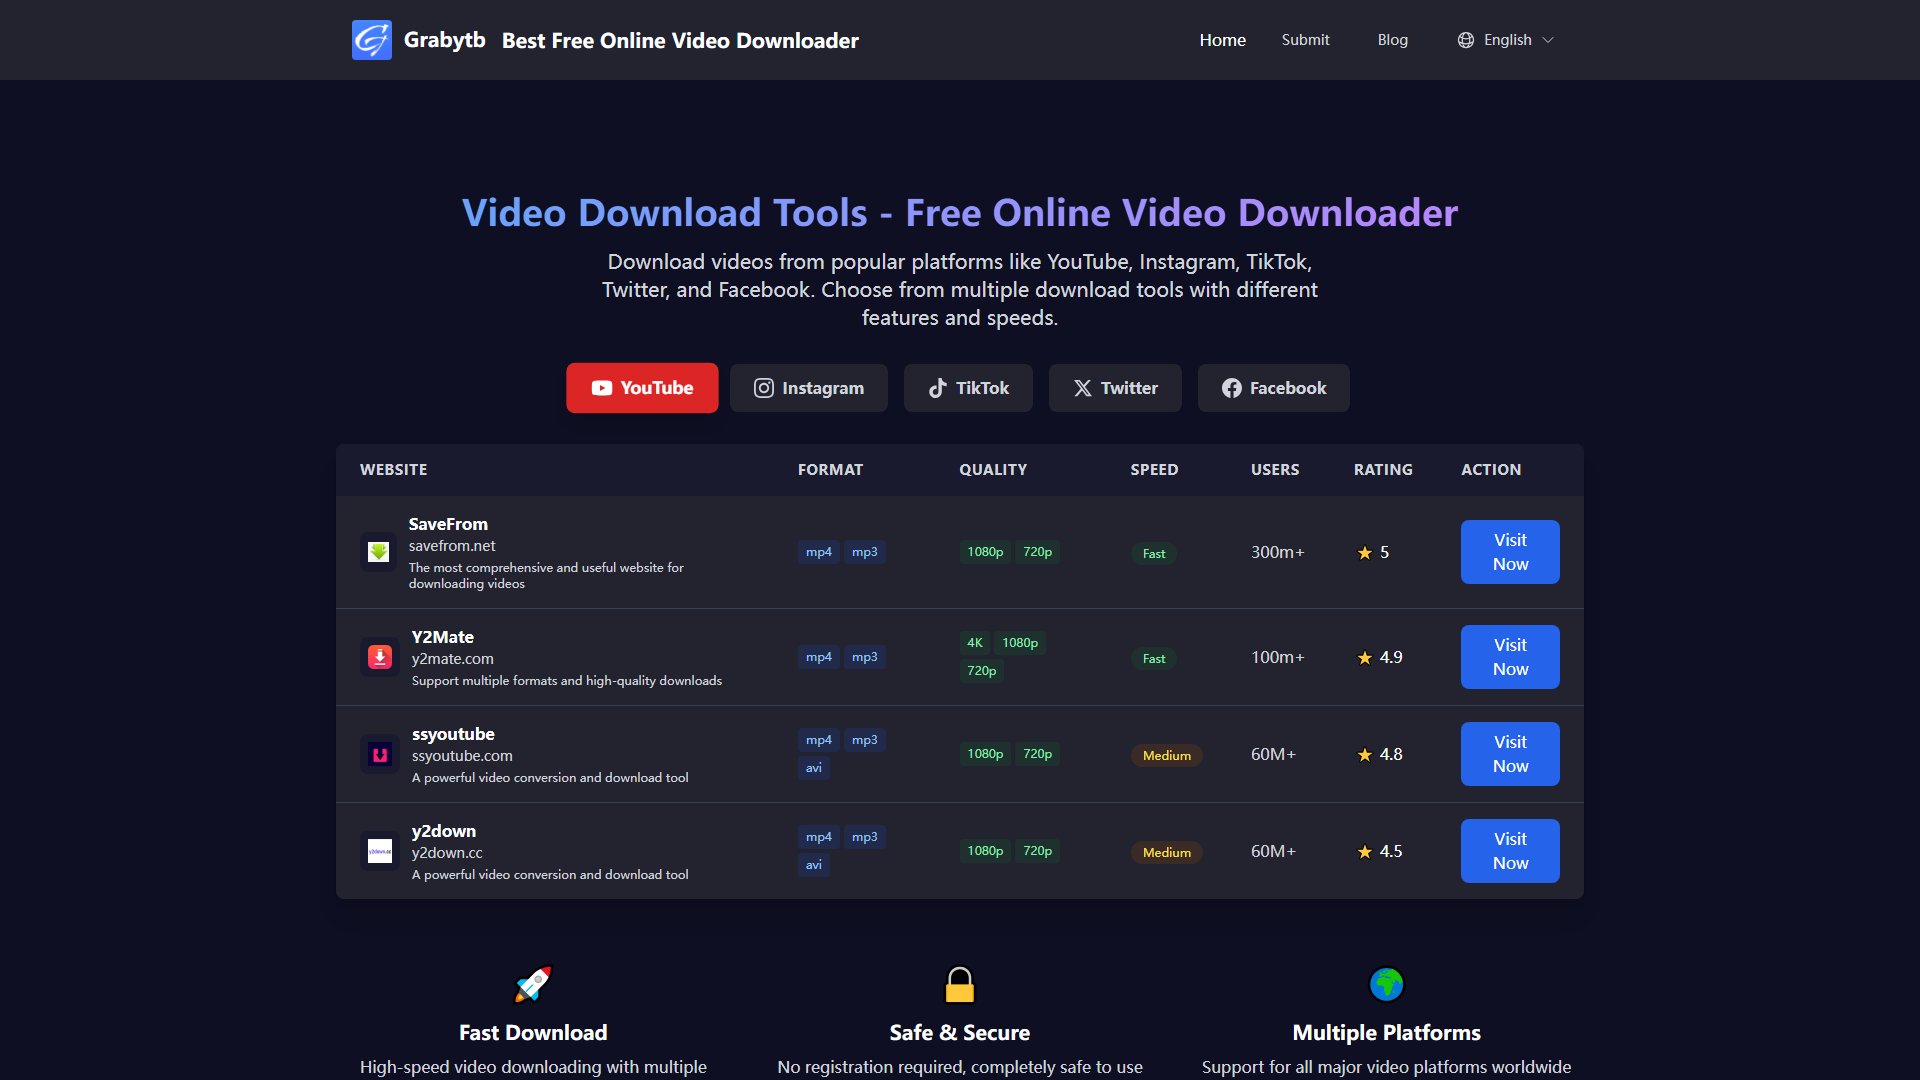Image resolution: width=1920 pixels, height=1080 pixels.
Task: Switch to the TikTok platform tab
Action: pos(968,388)
